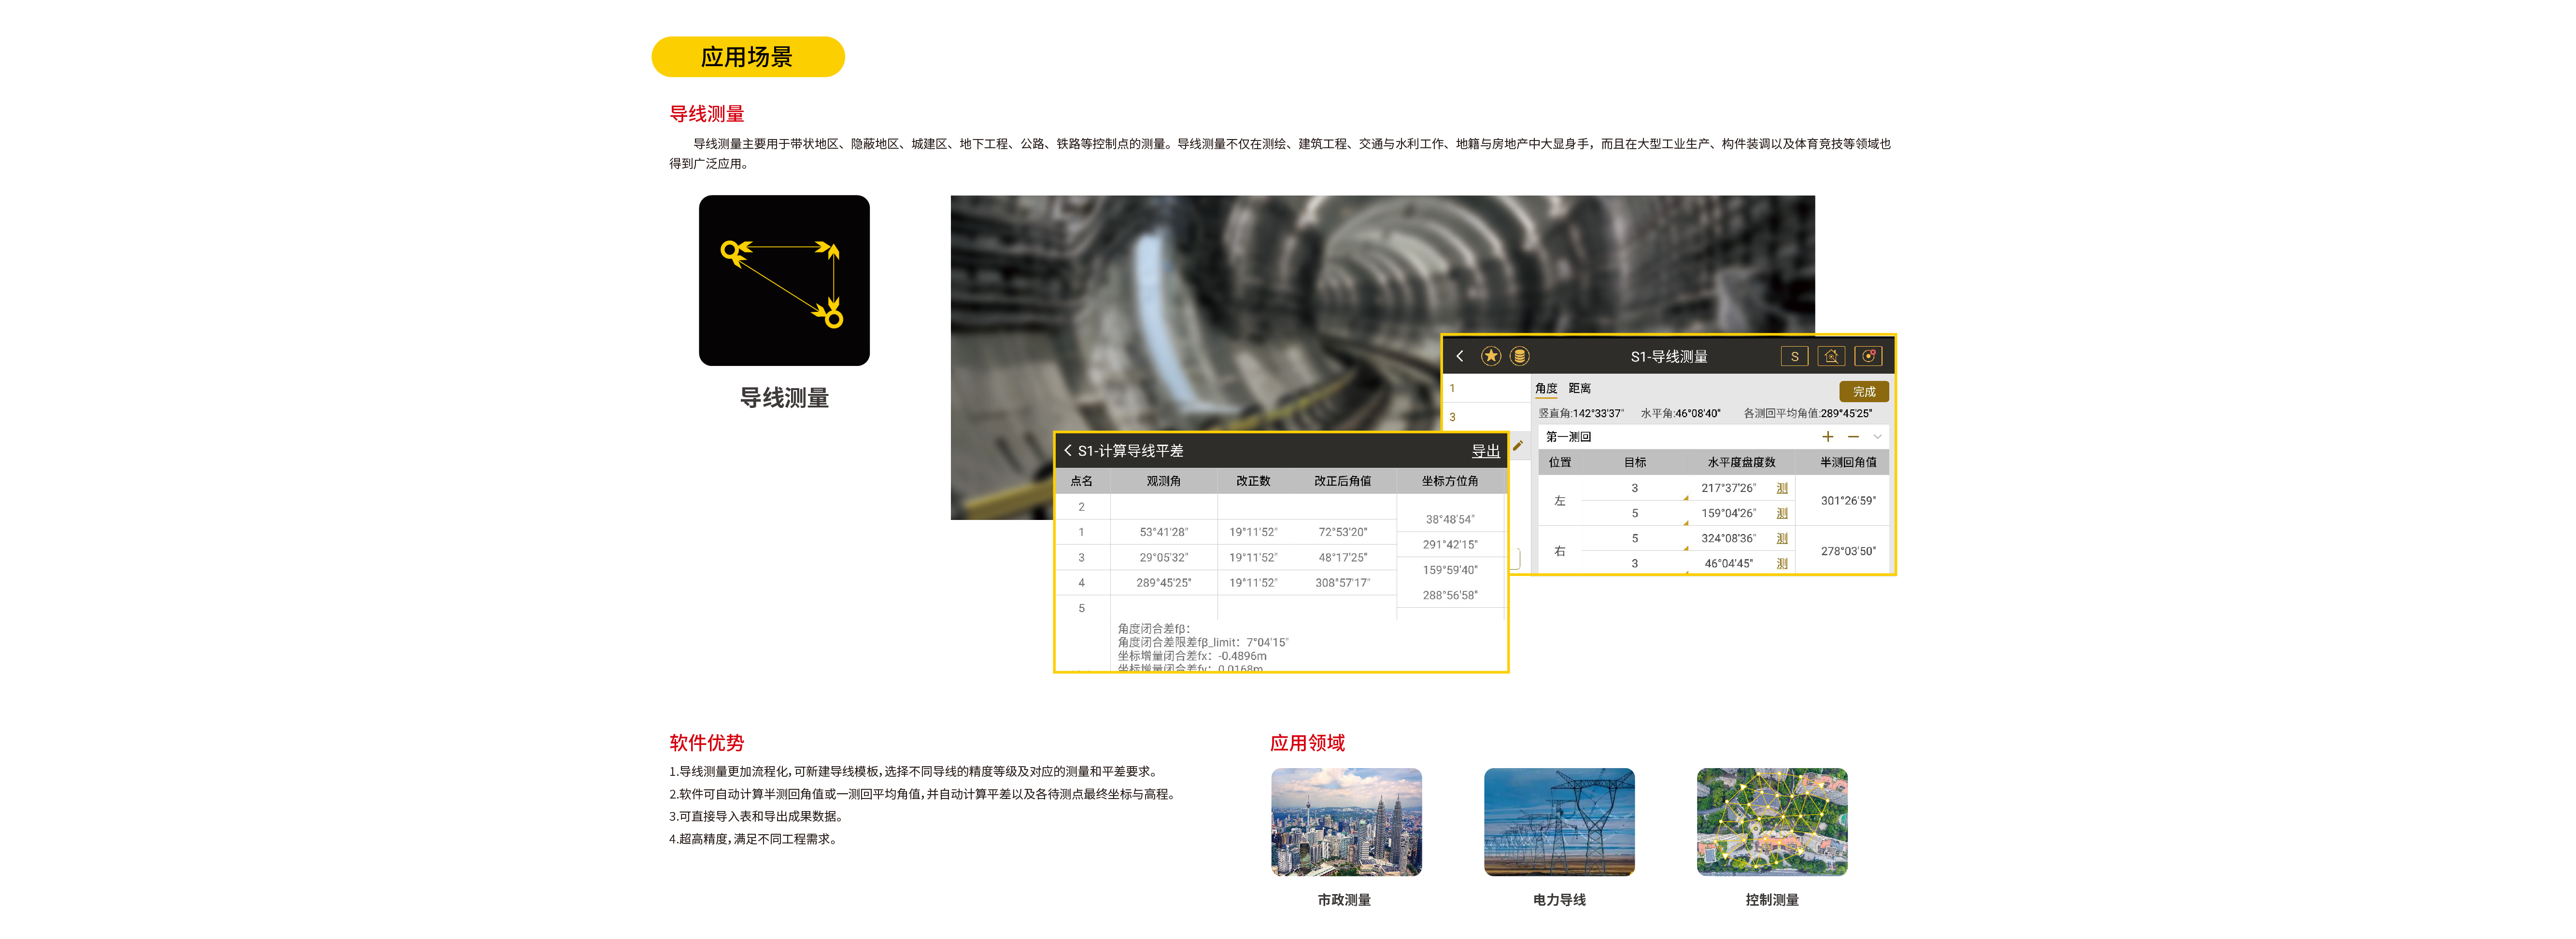
Task: Click 测 link beside 217°37'26"
Action: point(1782,488)
